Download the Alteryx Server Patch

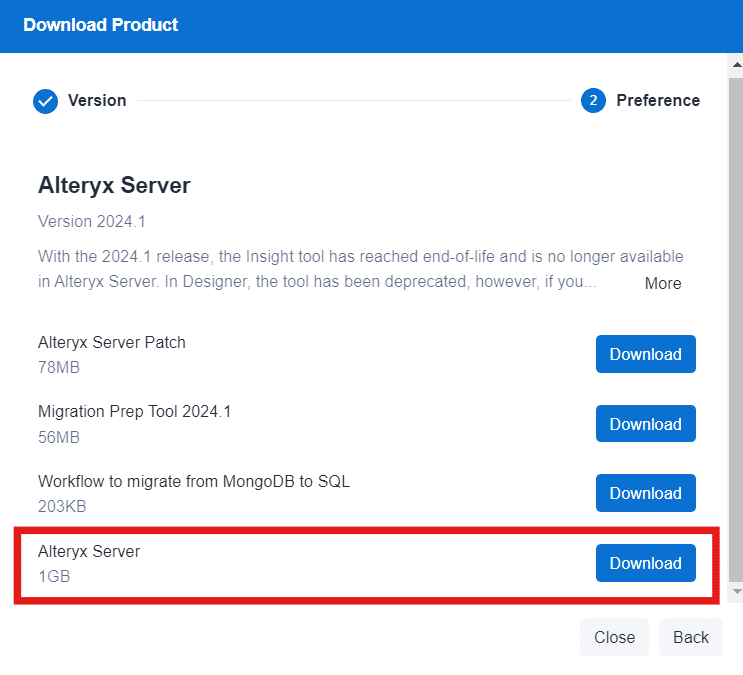click(x=645, y=354)
